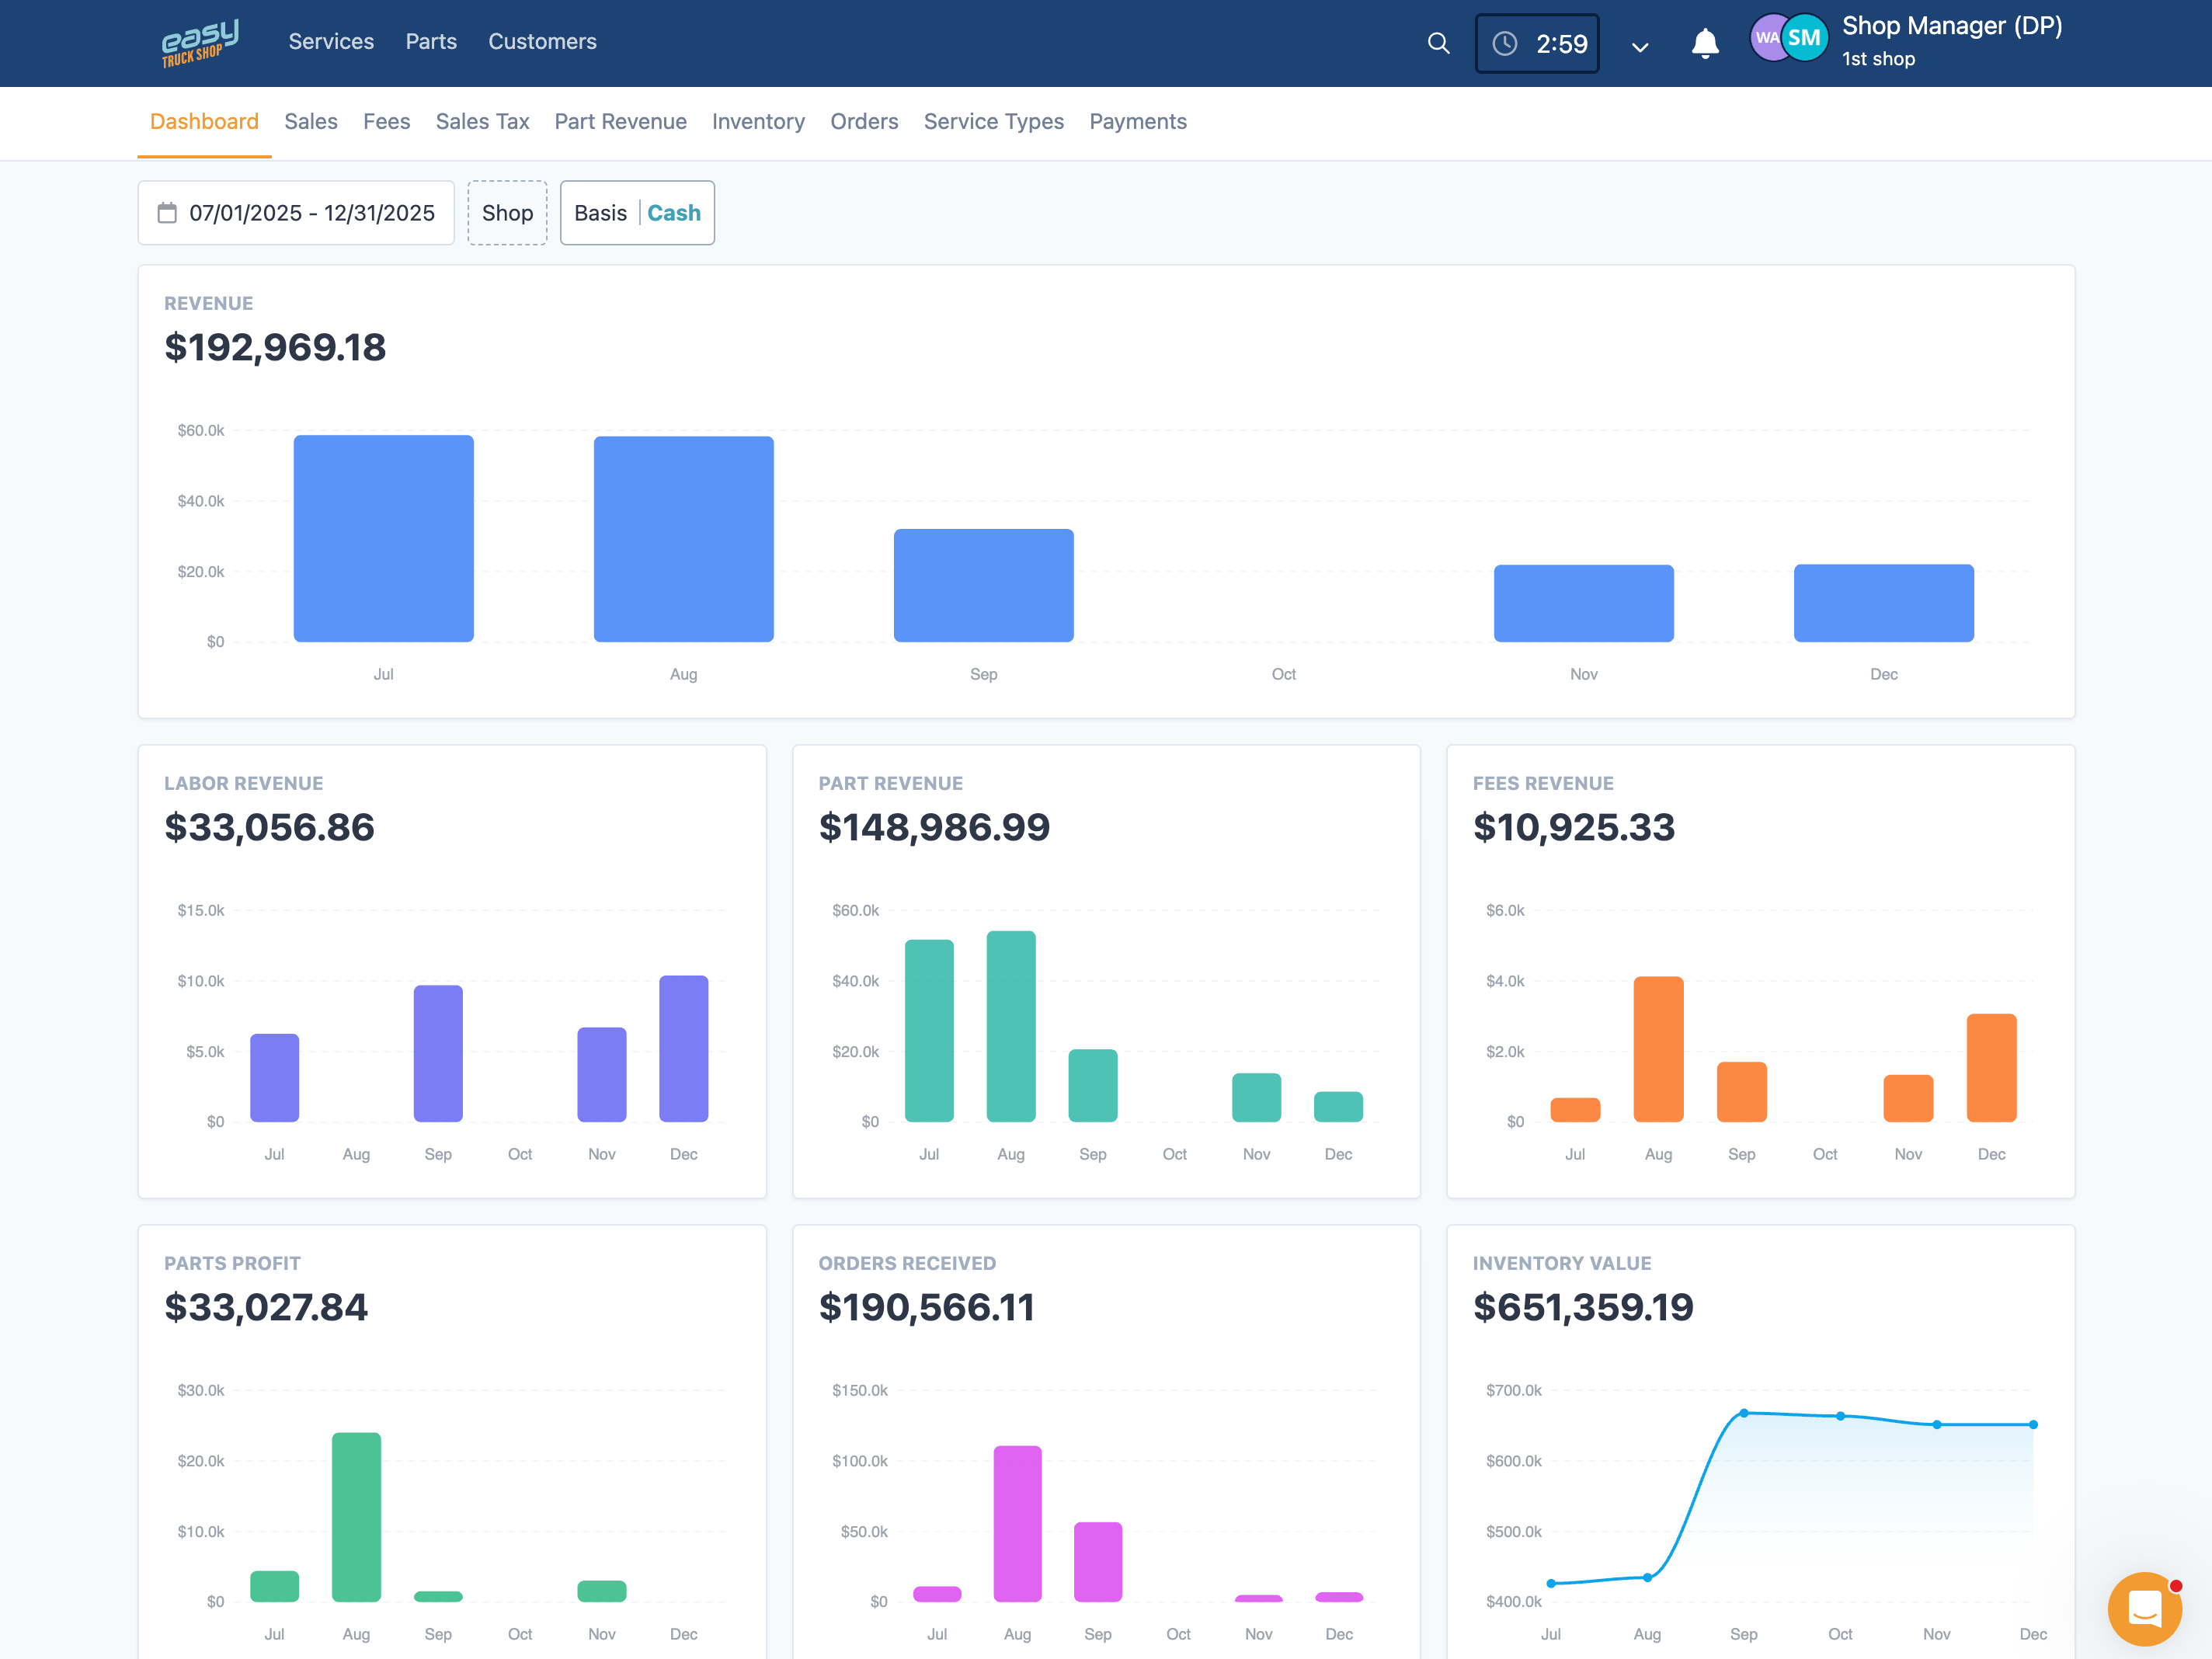This screenshot has width=2212, height=1659.
Task: Switch to the Part Revenue tab
Action: [620, 121]
